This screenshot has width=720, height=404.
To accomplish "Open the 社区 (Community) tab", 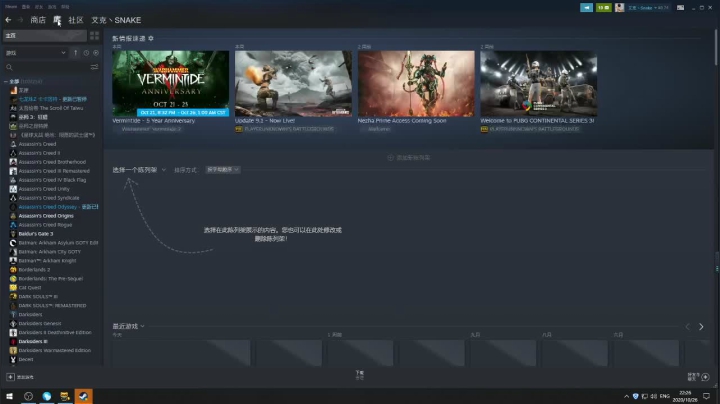I will pyautogui.click(x=76, y=20).
